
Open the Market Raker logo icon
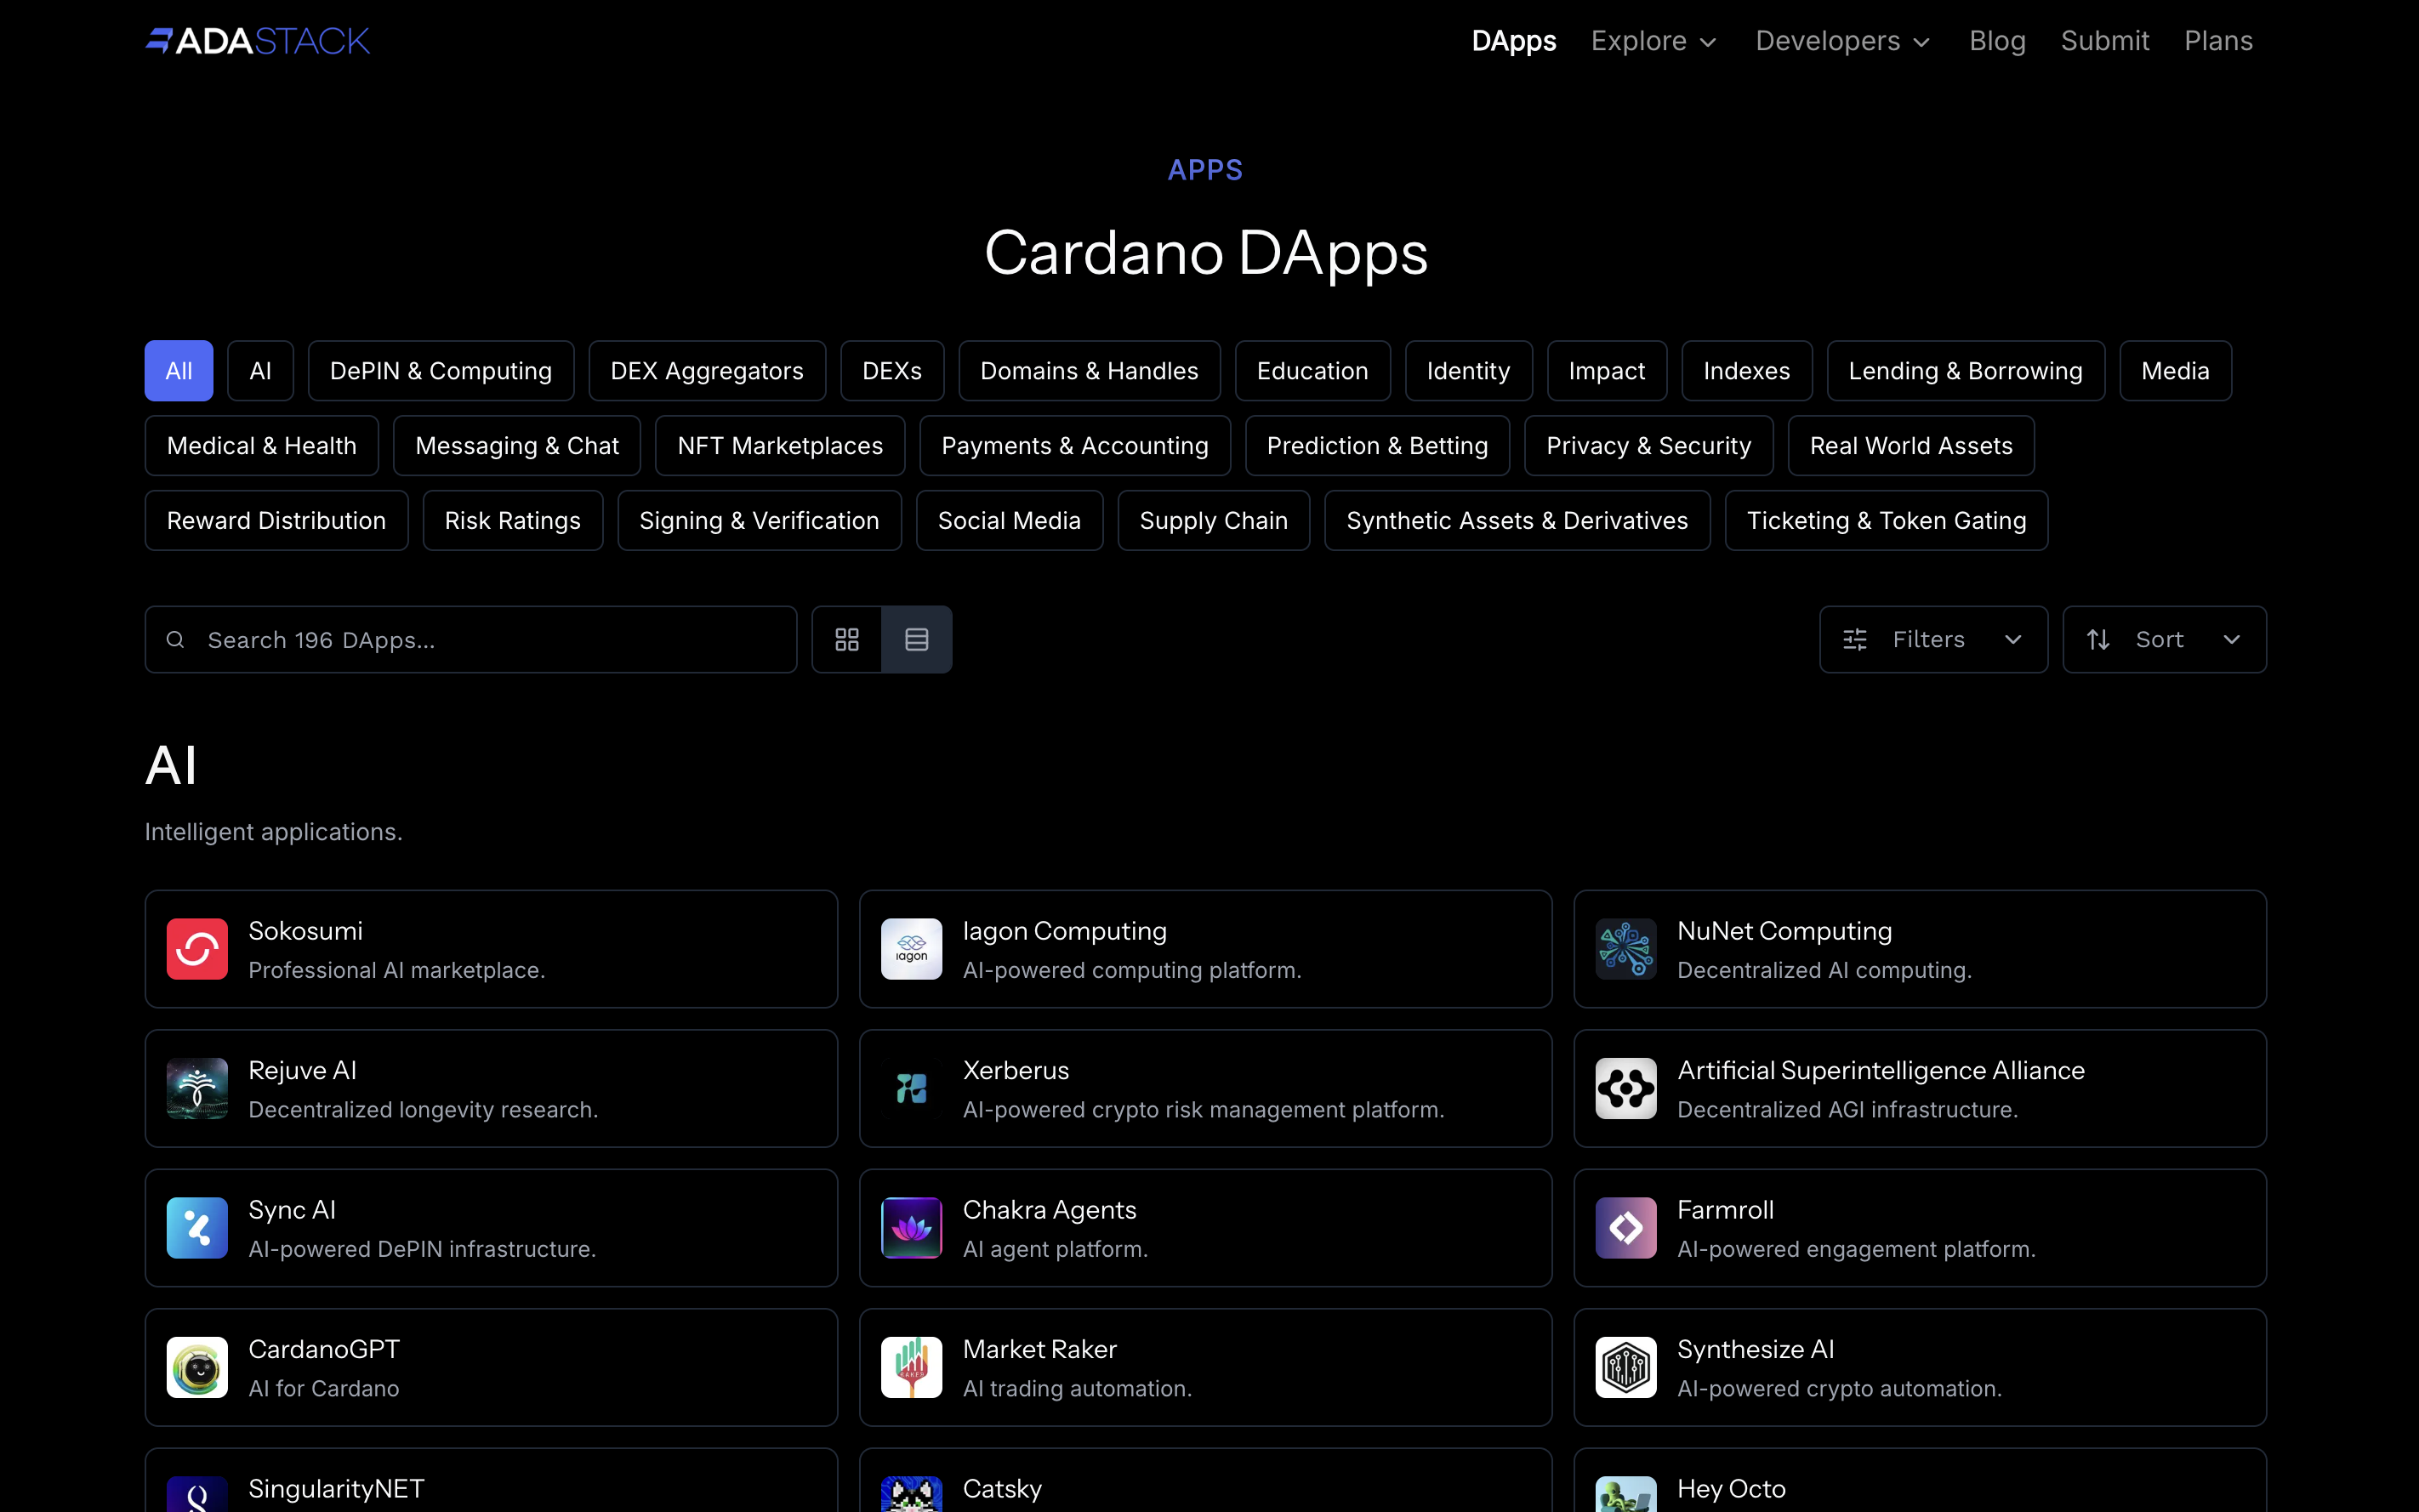pyautogui.click(x=911, y=1367)
